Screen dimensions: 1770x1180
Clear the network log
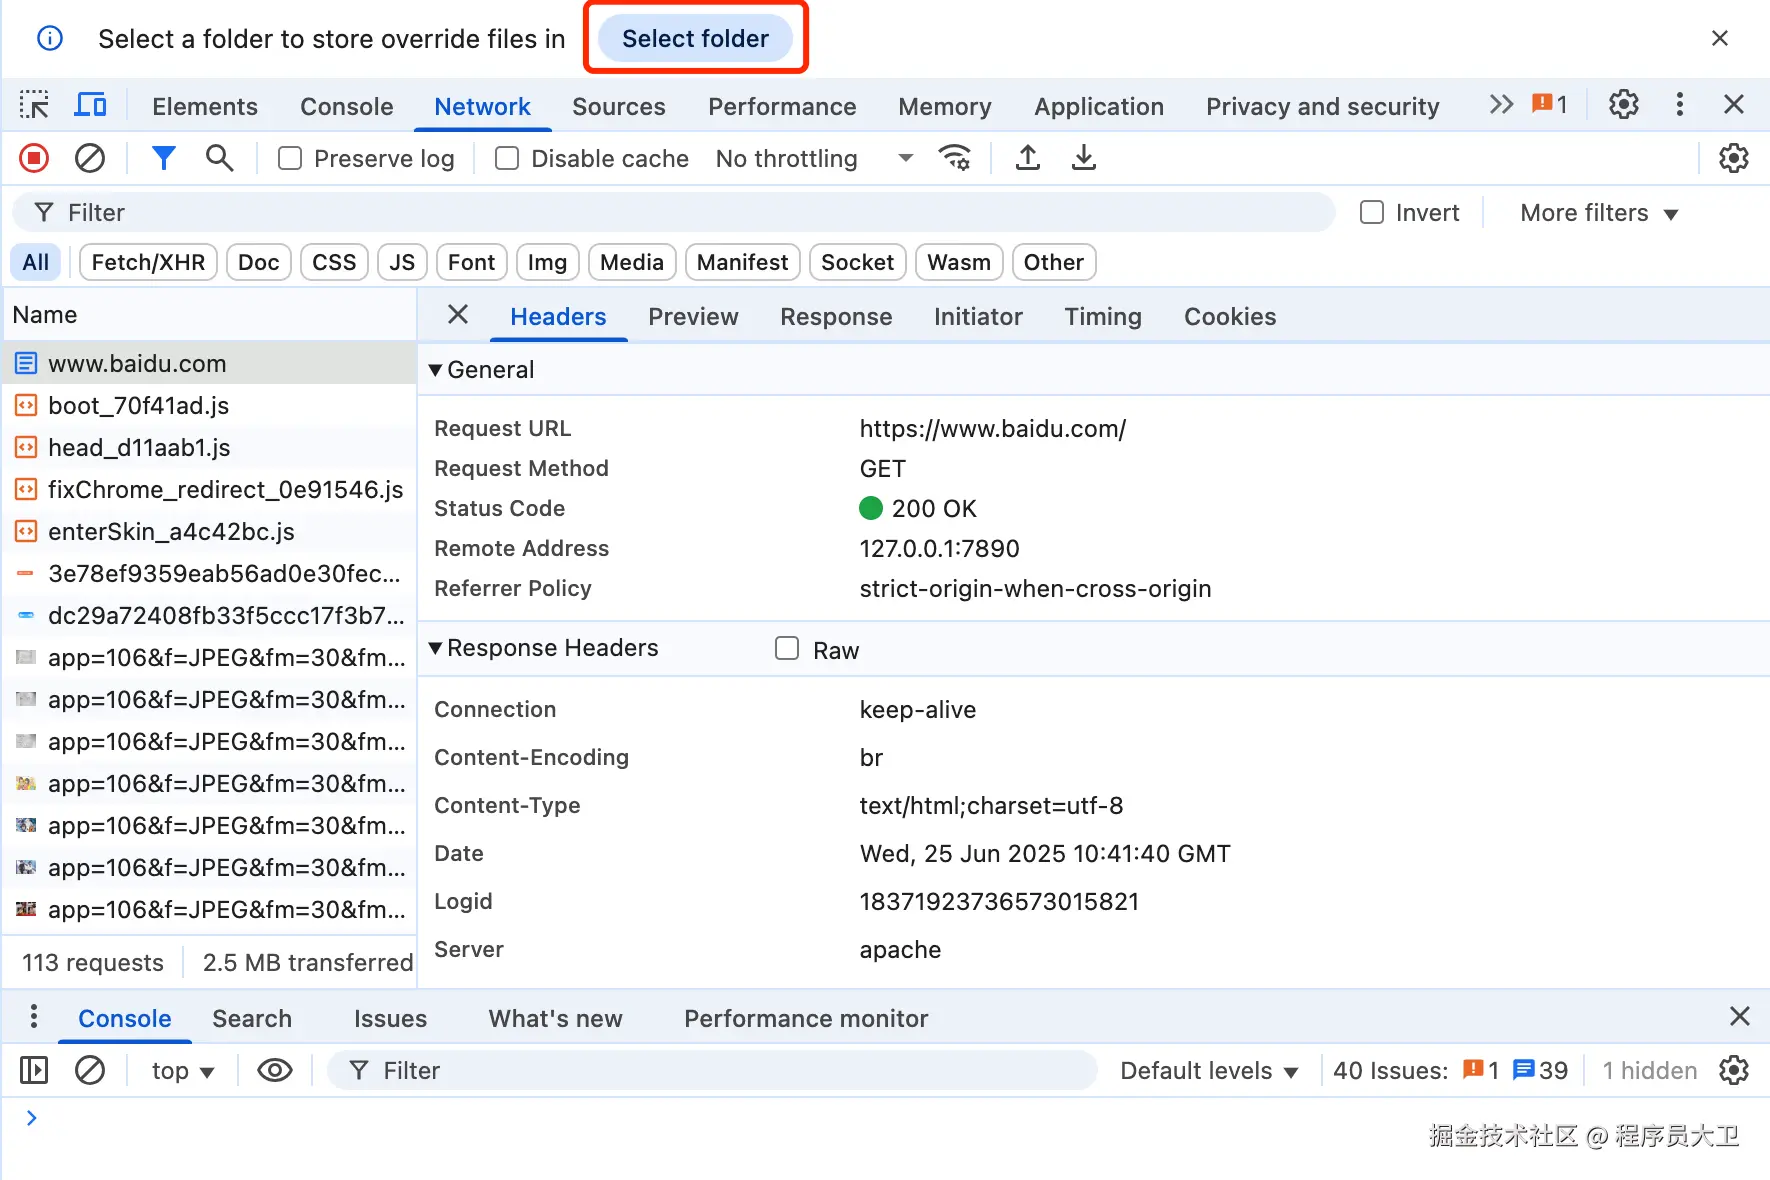pyautogui.click(x=90, y=158)
